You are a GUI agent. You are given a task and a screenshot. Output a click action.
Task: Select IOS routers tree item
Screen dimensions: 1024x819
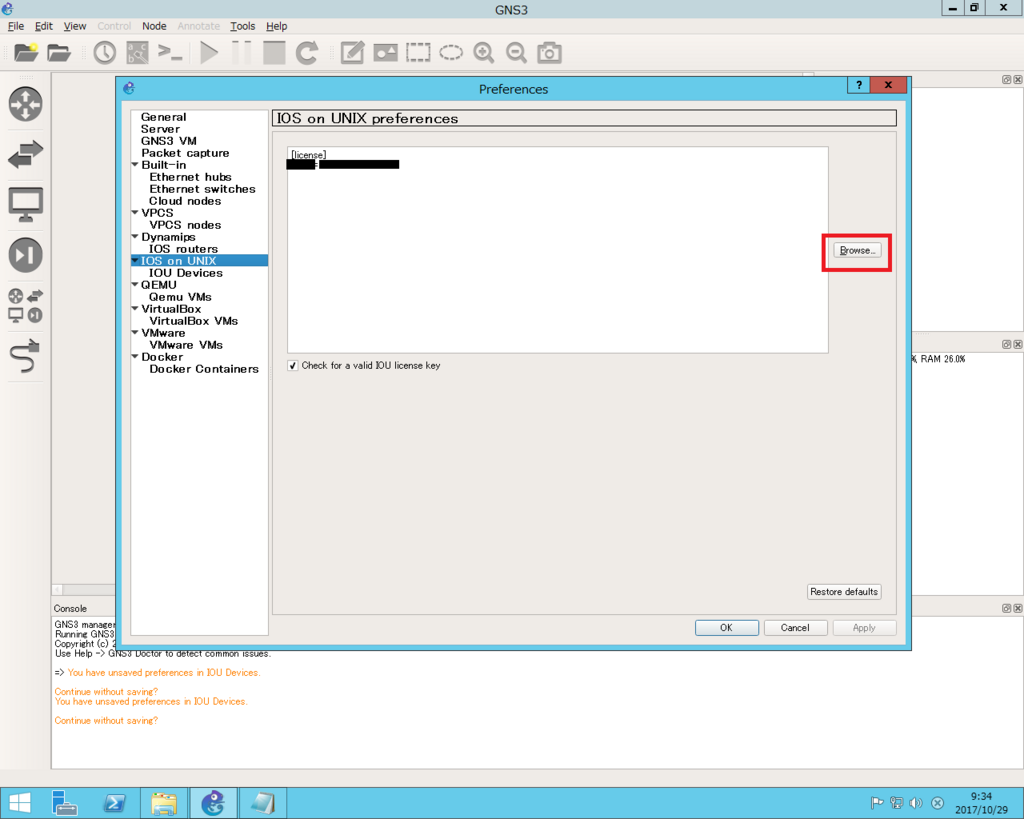coord(183,249)
